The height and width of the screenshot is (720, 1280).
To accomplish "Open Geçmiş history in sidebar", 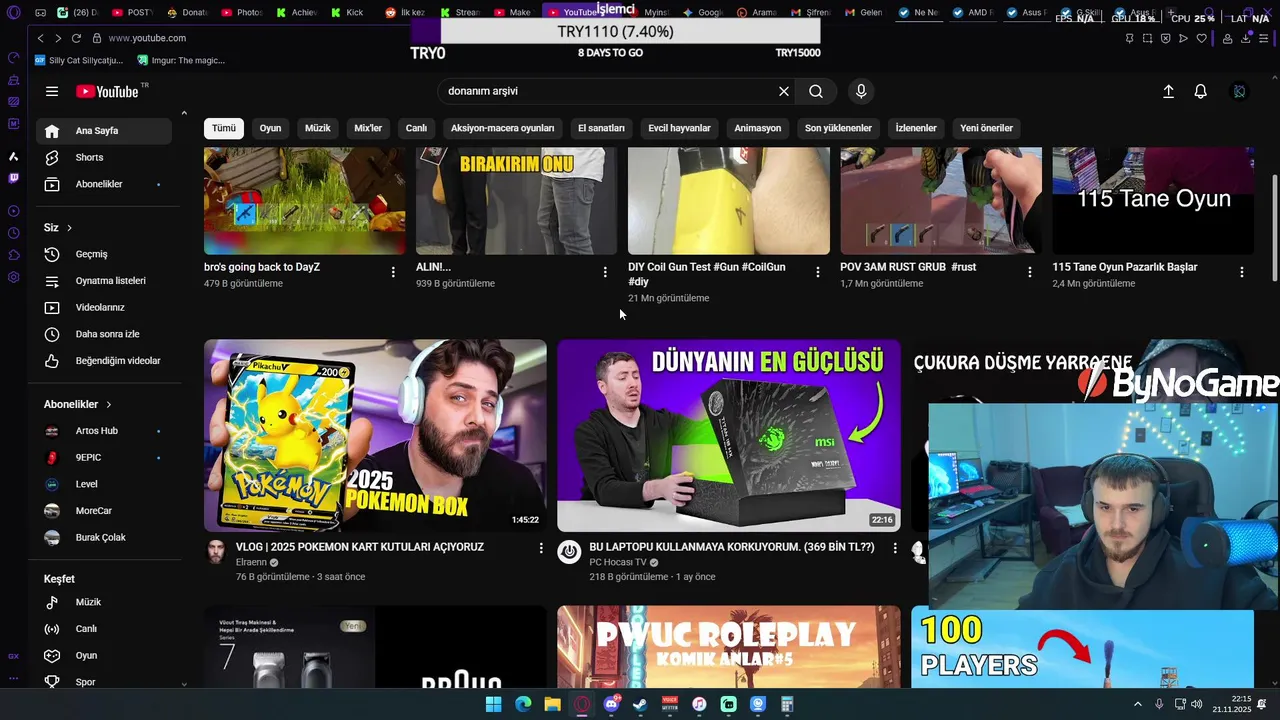I will (x=104, y=254).
